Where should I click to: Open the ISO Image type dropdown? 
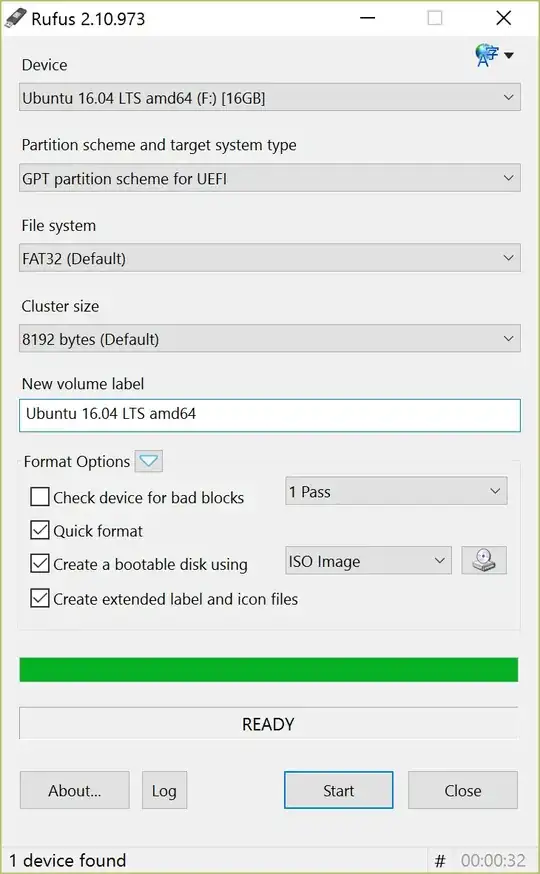point(368,561)
